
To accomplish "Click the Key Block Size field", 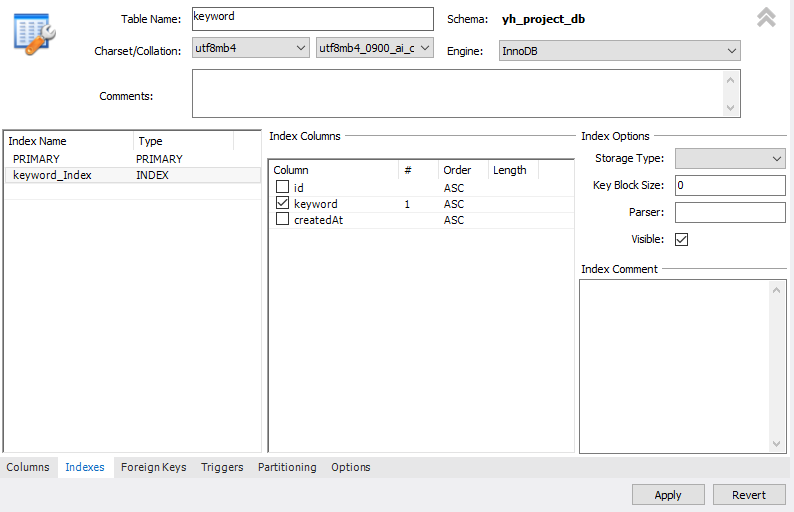I will [x=730, y=185].
